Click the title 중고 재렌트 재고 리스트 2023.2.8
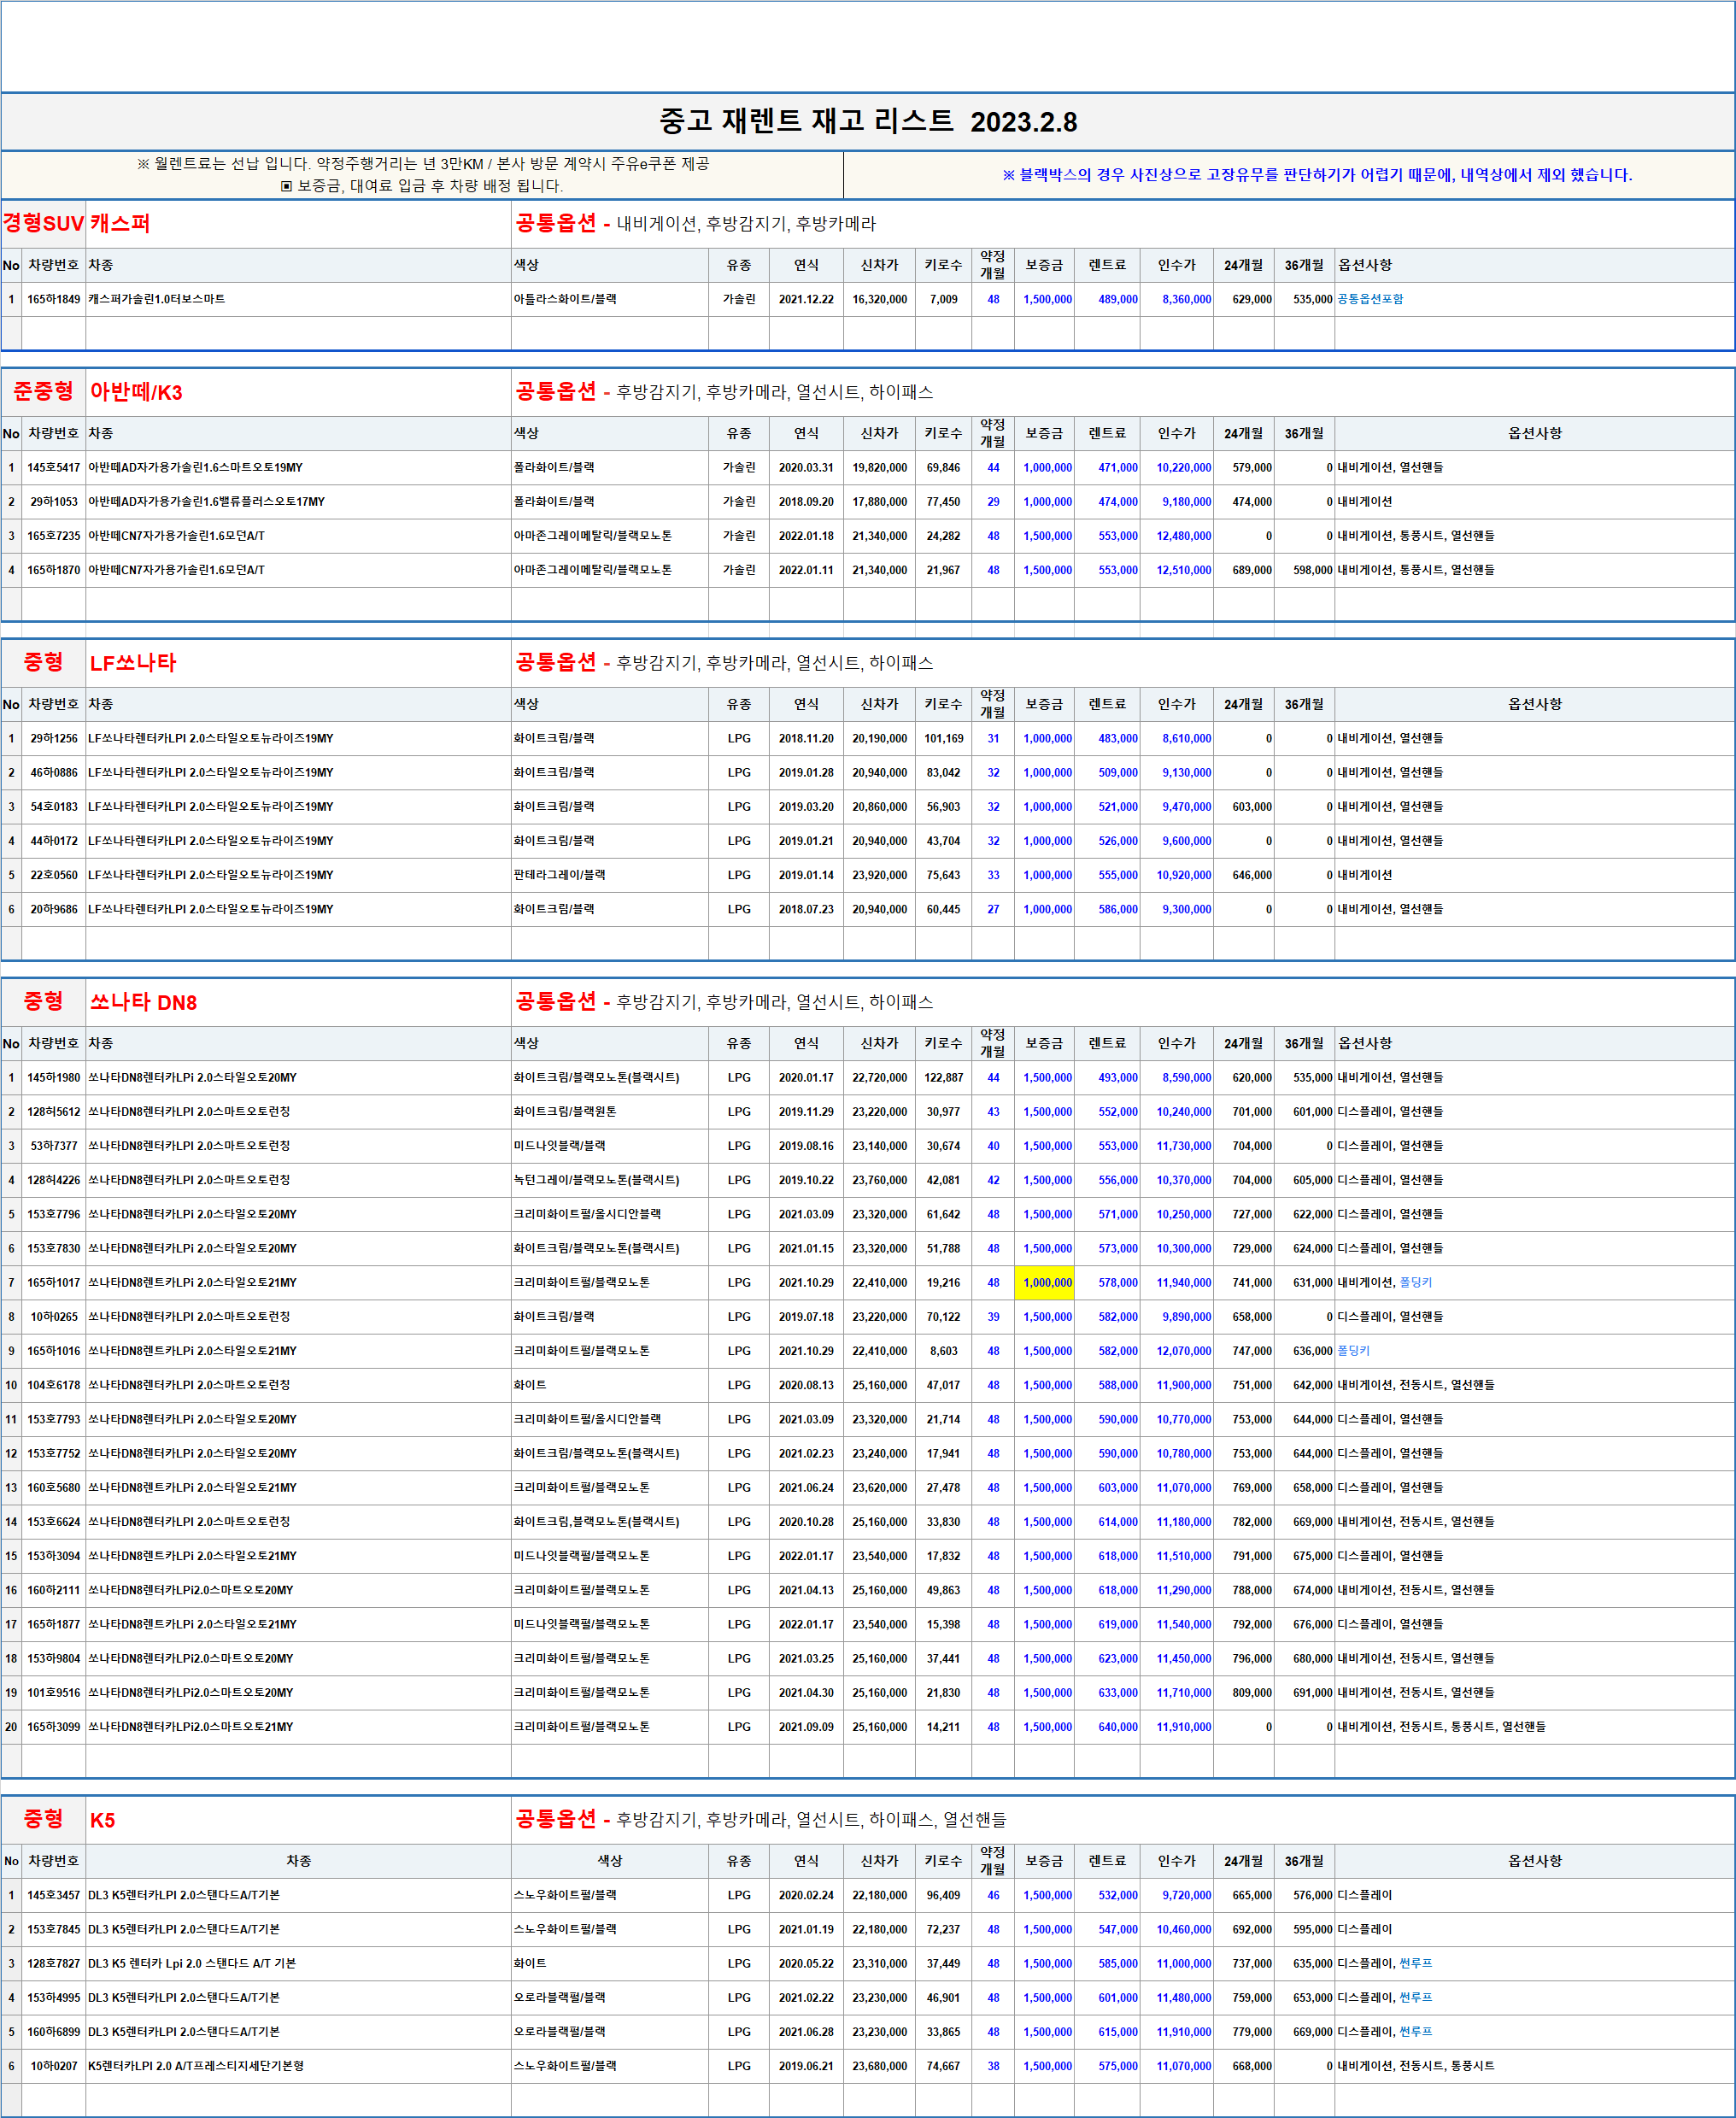 867,122
